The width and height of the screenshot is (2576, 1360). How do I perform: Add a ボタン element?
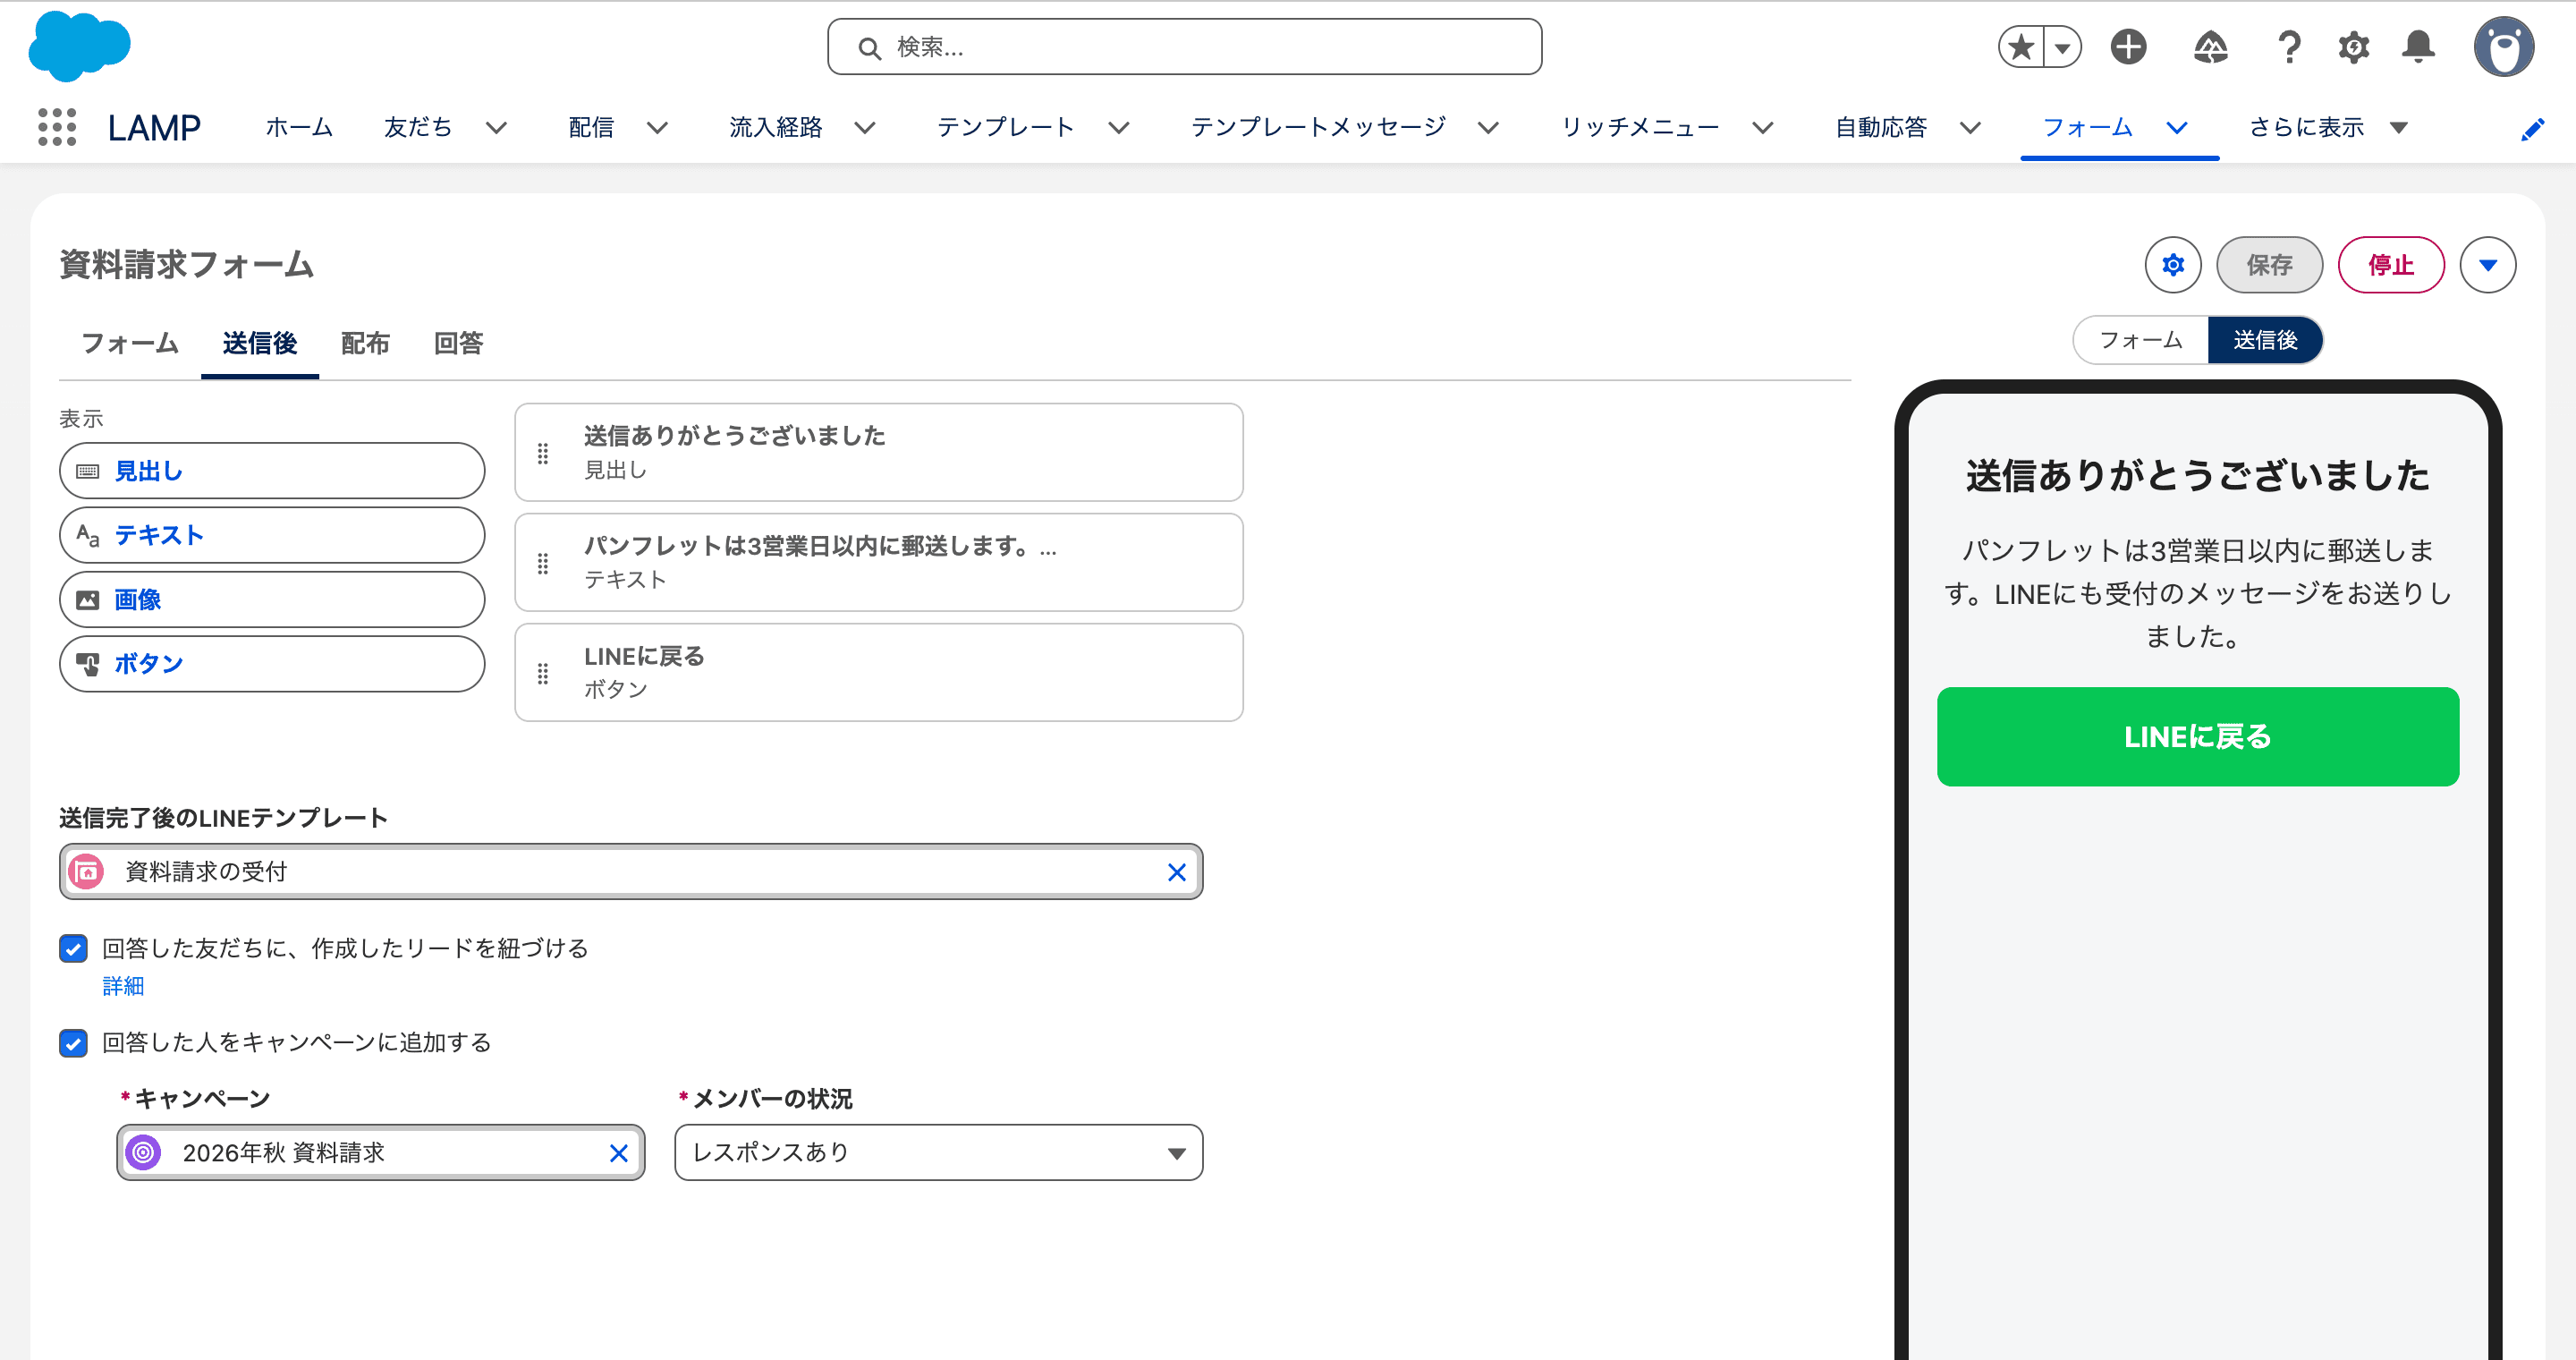pos(272,664)
